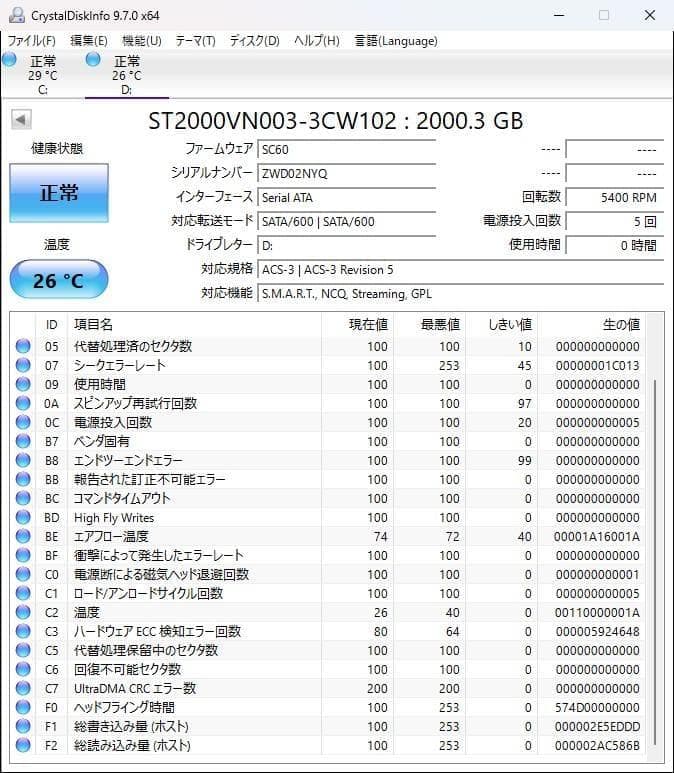The width and height of the screenshot is (674, 773).
Task: Click the serial number field ZWD02NYQ
Action: point(347,173)
